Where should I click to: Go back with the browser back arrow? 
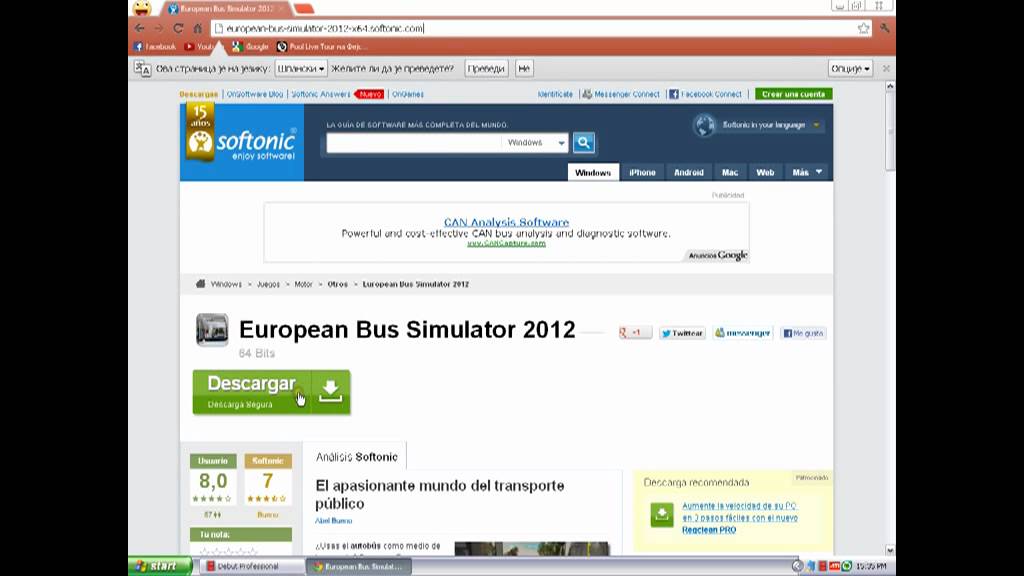139,28
